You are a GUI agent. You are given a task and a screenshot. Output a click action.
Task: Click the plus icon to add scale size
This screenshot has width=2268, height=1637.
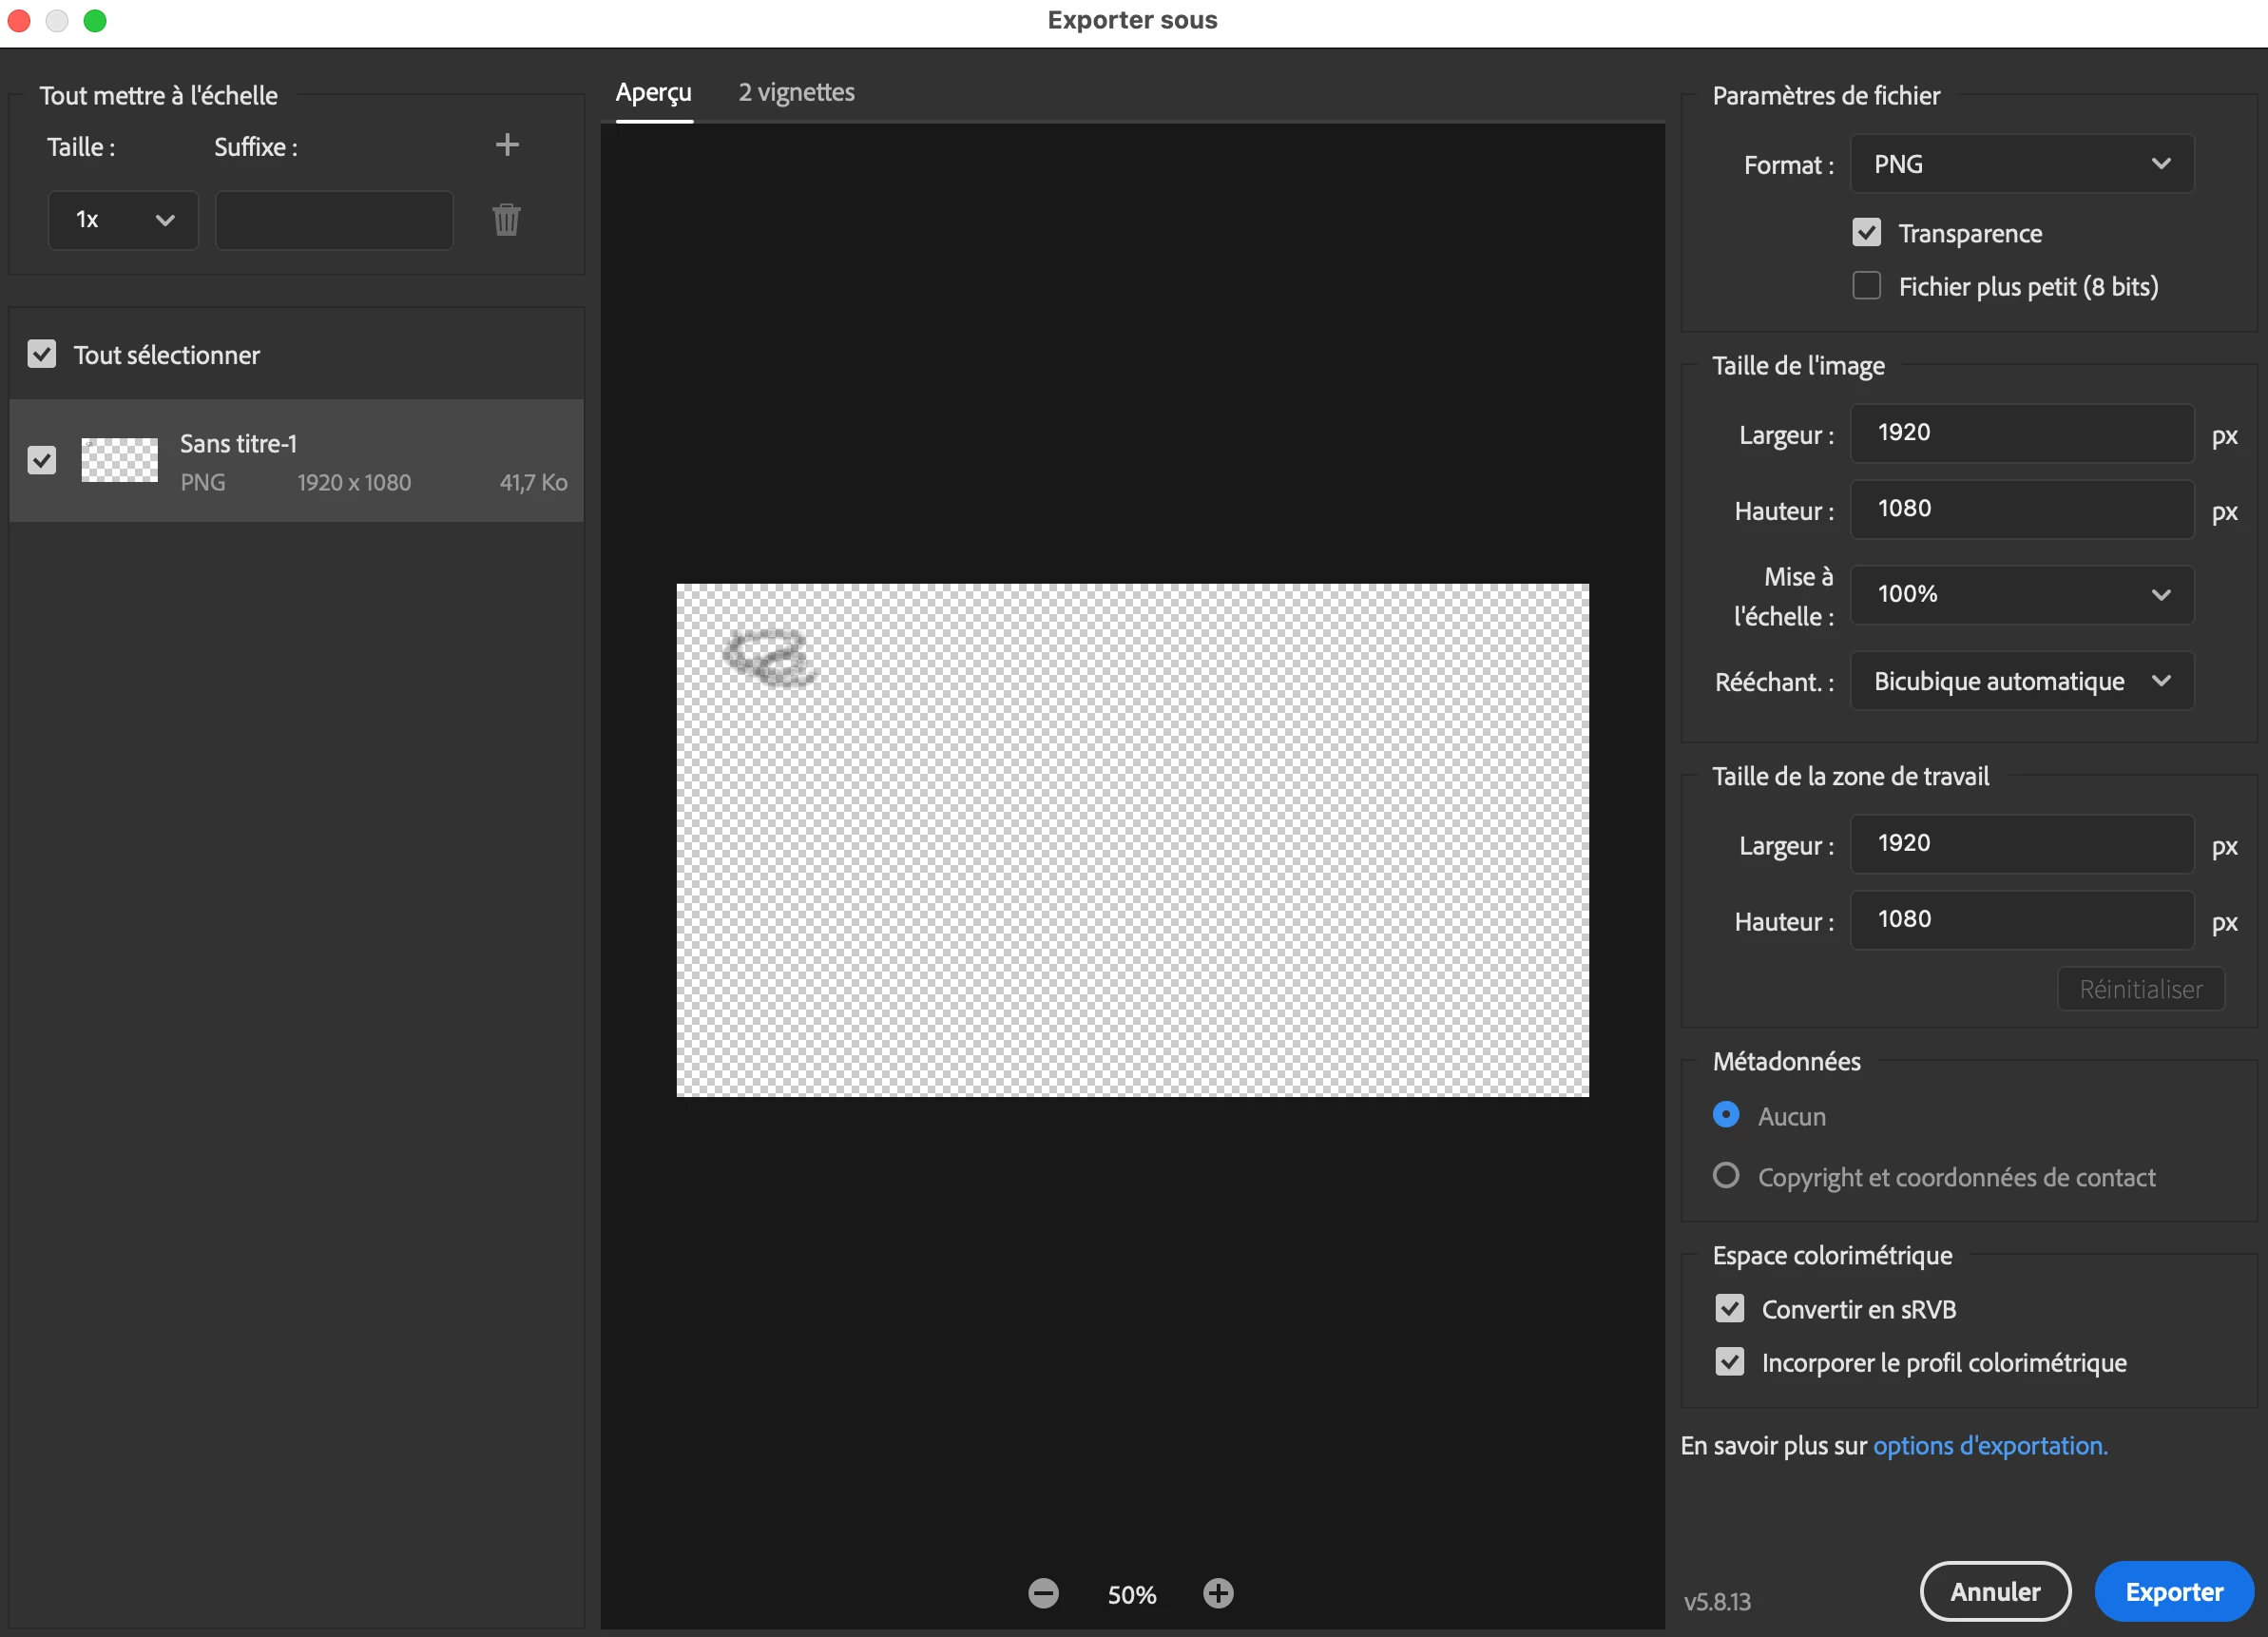point(507,145)
